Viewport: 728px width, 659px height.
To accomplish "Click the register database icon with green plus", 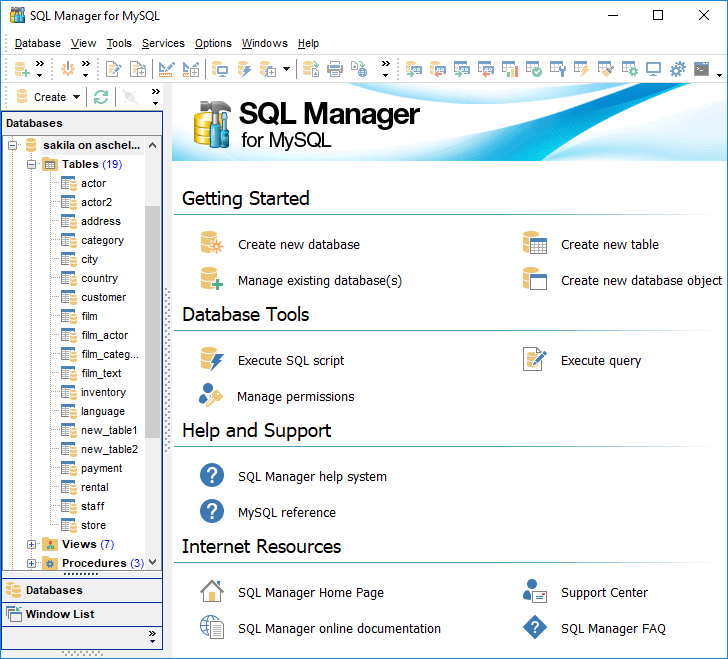I will [22, 69].
